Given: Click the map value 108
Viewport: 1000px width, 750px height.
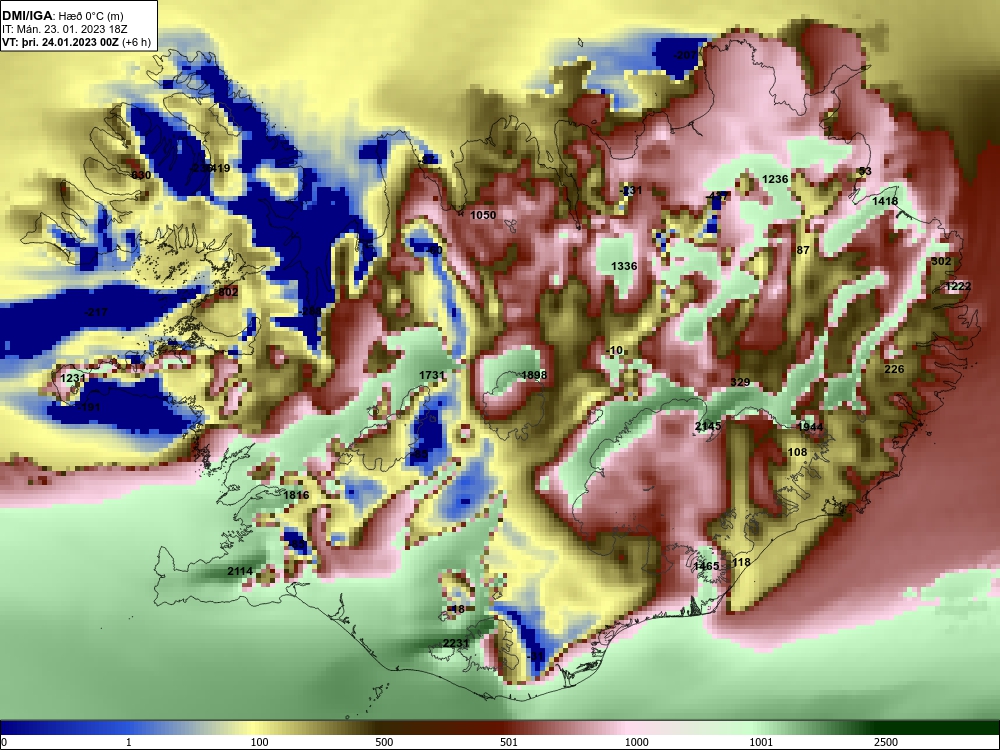Looking at the screenshot, I should click(797, 452).
